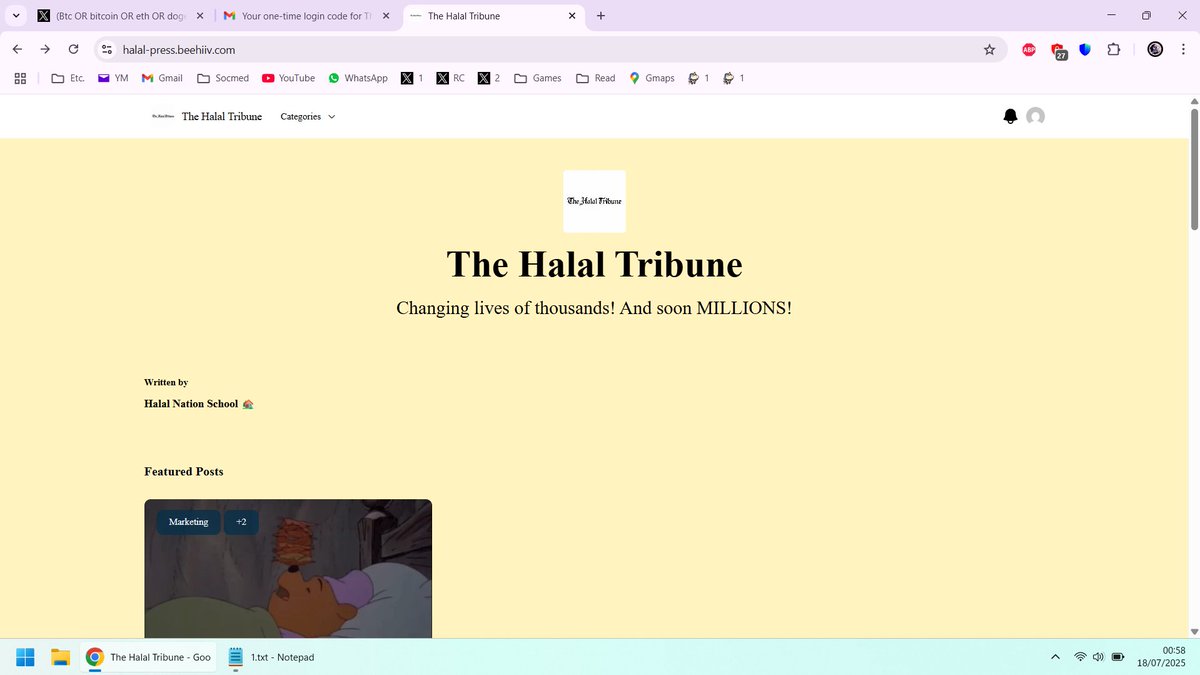The width and height of the screenshot is (1200, 675).
Task: Open the Games bookmarks folder
Action: 538,78
